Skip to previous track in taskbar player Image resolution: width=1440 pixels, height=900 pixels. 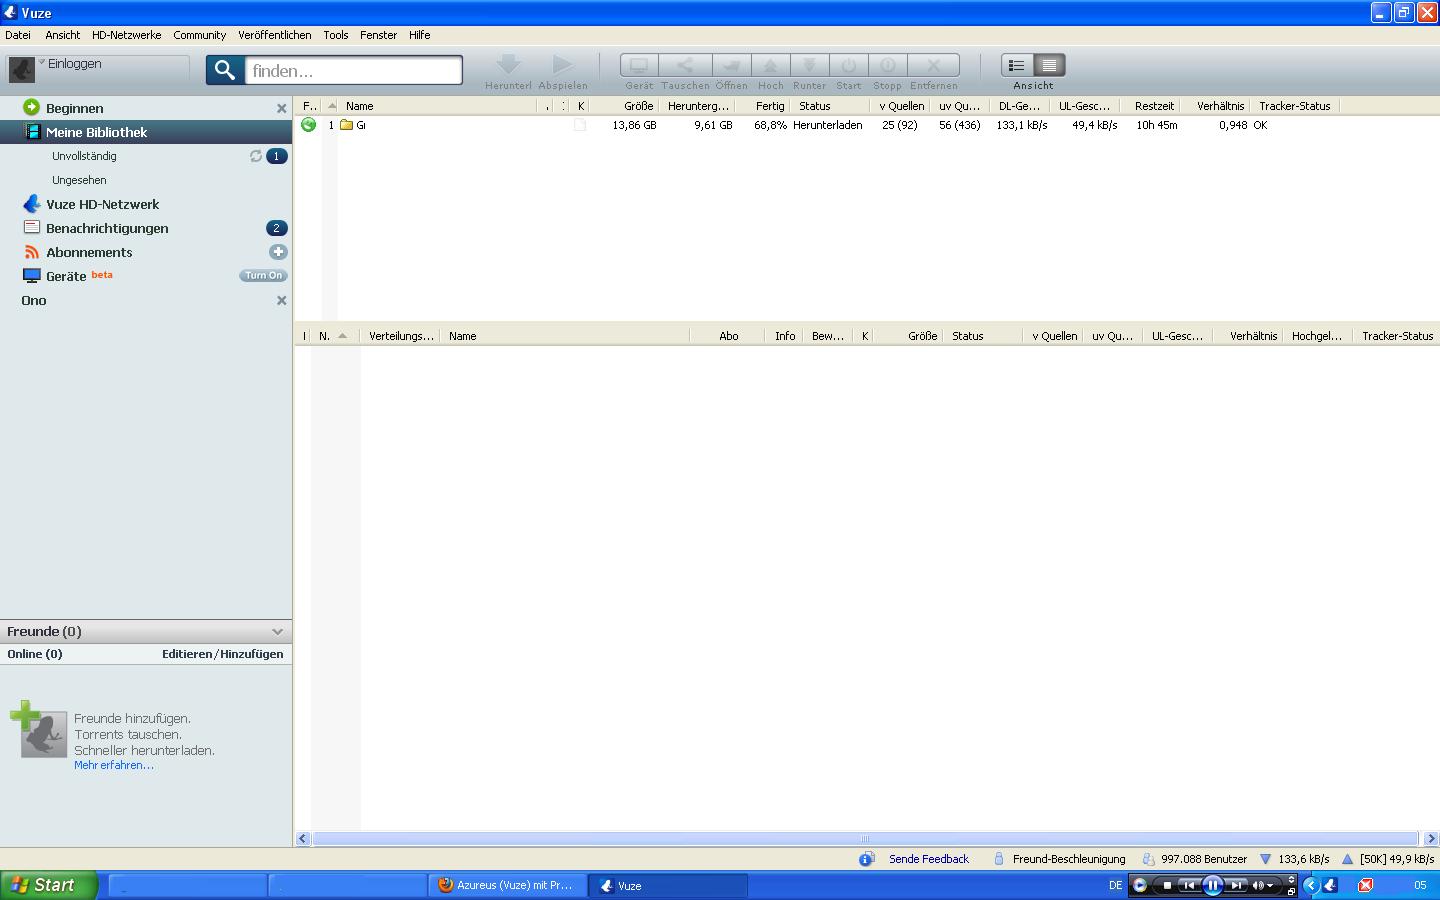(x=1188, y=885)
